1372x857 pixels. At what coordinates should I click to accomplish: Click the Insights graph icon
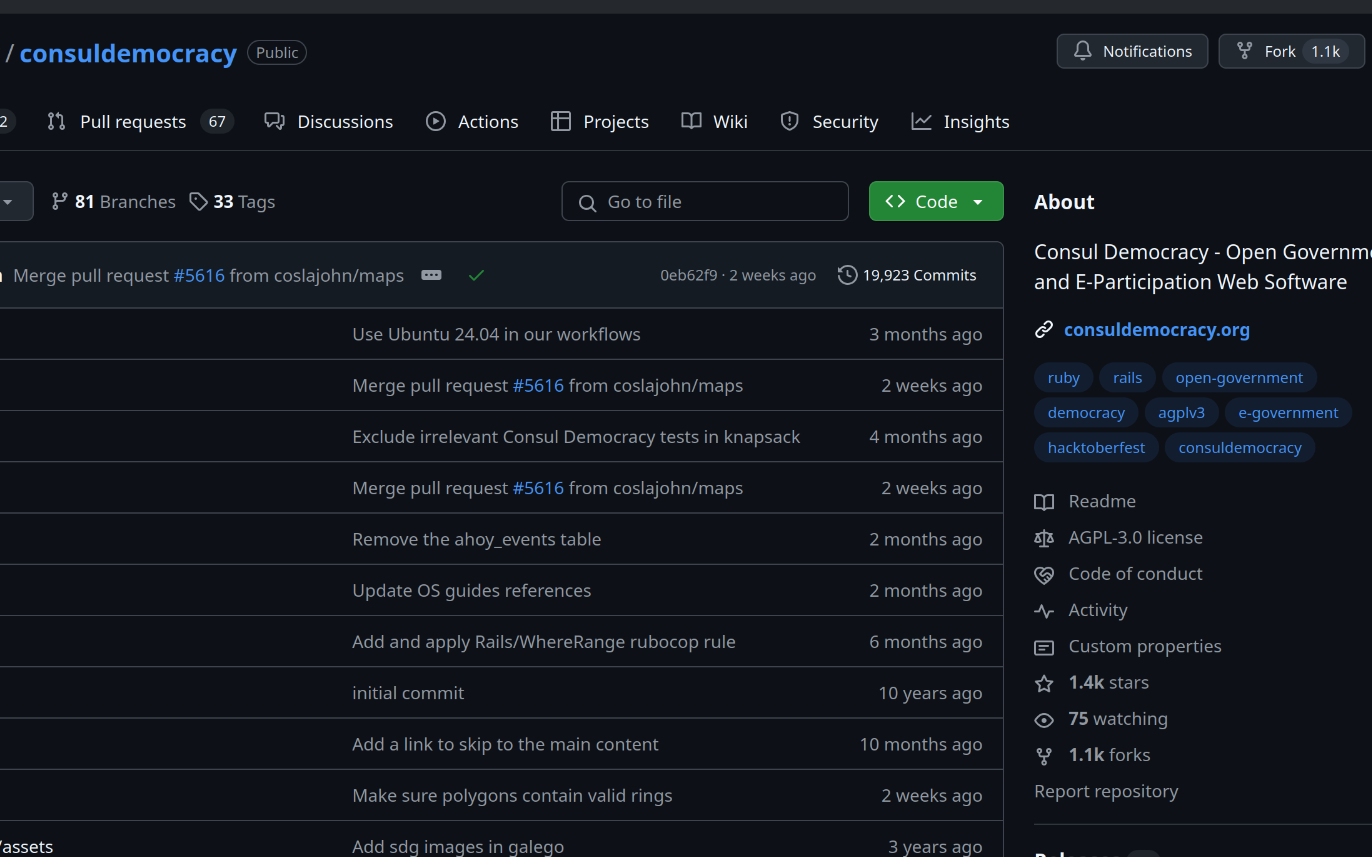tap(921, 121)
